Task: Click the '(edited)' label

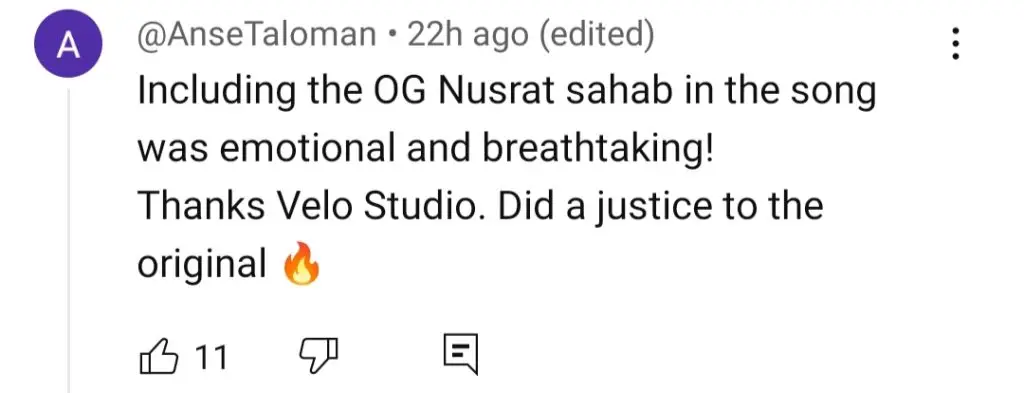Action: [x=596, y=37]
